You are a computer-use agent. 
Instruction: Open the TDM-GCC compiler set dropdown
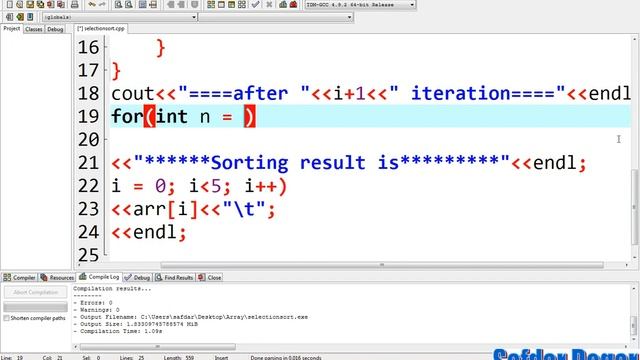(360, 4)
